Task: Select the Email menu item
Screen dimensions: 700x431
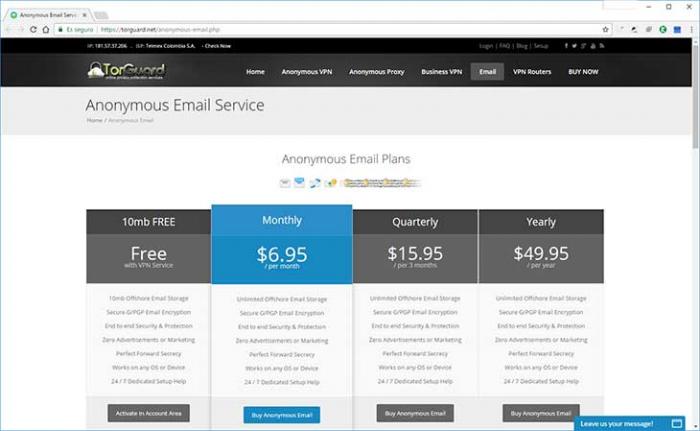Action: point(488,71)
